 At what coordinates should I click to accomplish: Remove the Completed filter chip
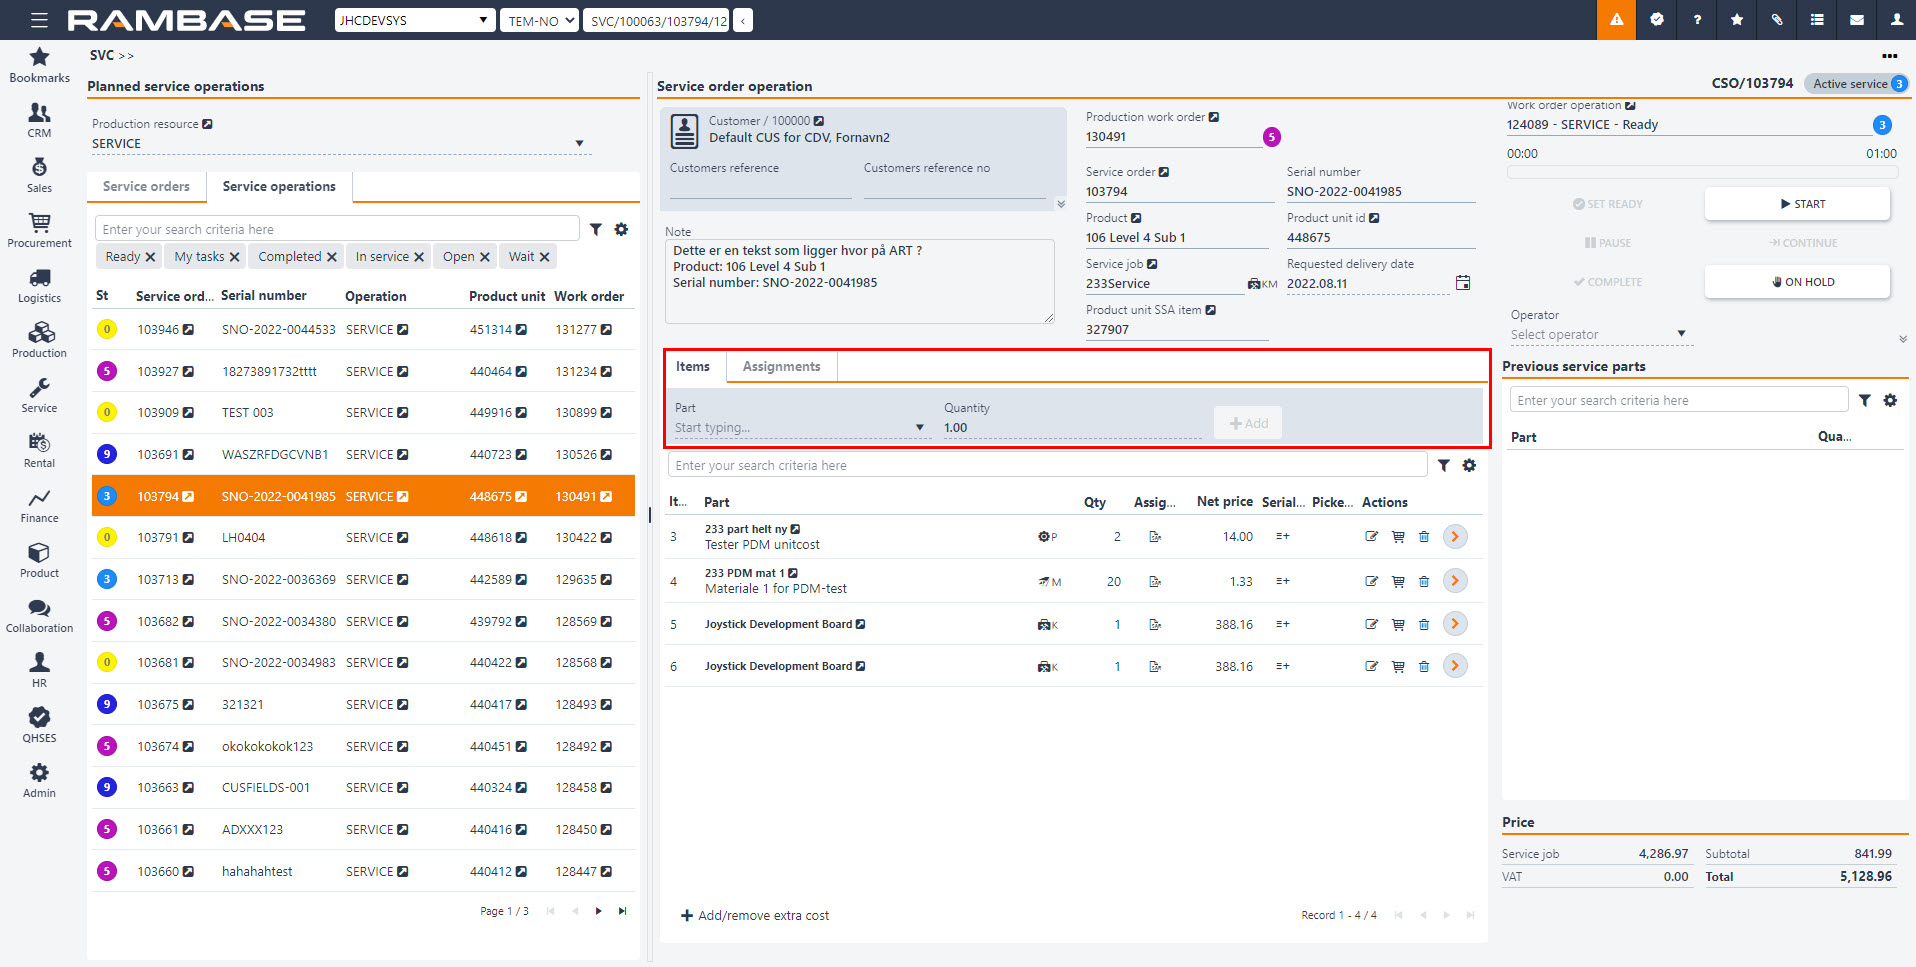pyautogui.click(x=331, y=257)
